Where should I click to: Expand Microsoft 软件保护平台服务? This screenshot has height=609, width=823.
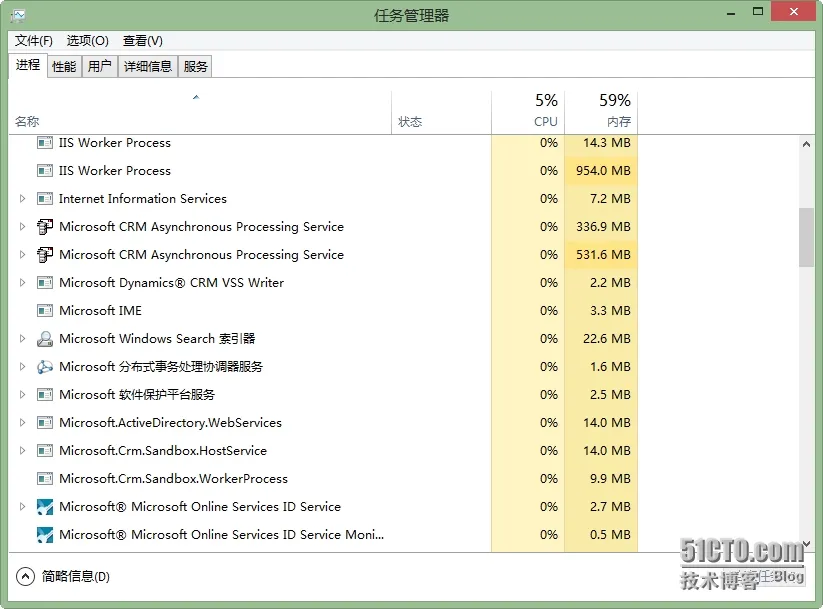[x=22, y=394]
